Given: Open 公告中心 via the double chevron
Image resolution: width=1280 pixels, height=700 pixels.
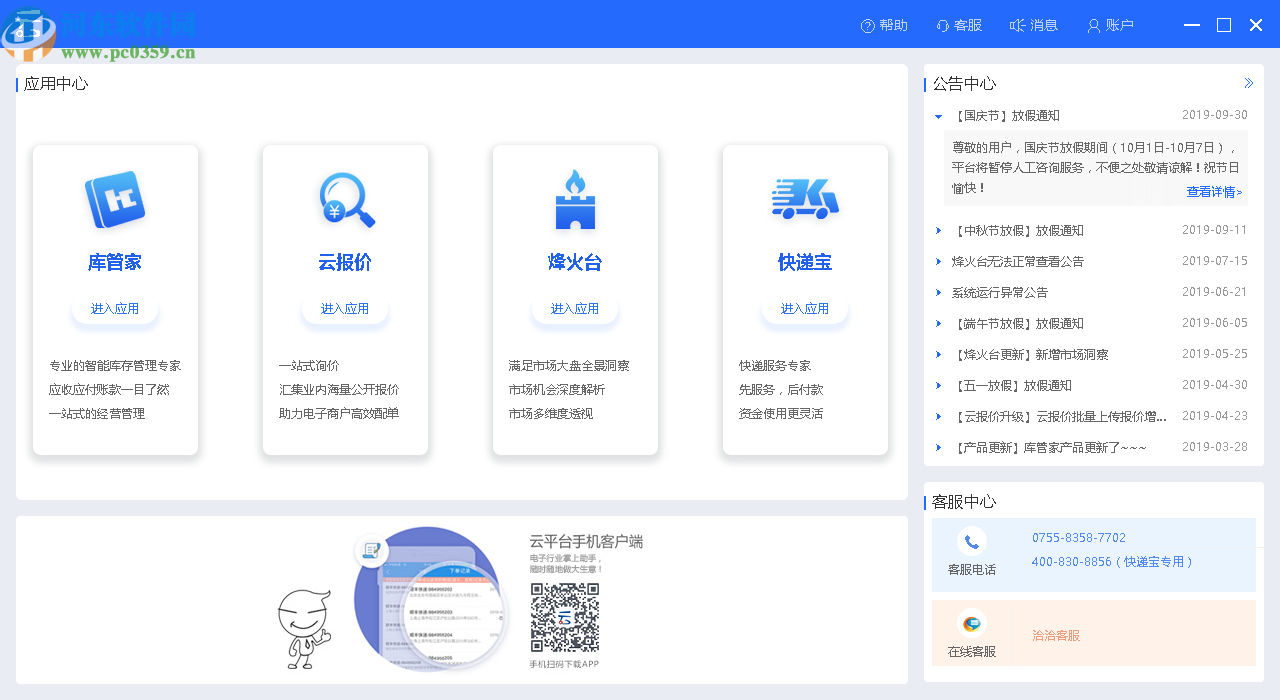Looking at the screenshot, I should pos(1248,84).
